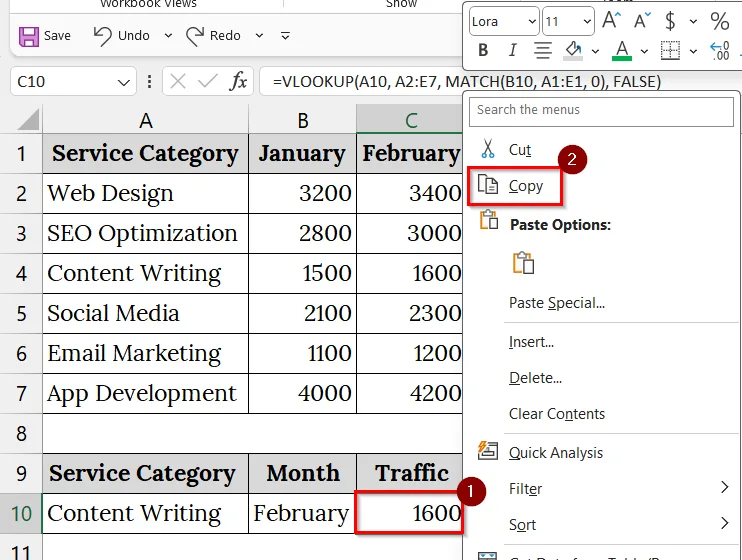Click the Web Design cell

[145, 193]
